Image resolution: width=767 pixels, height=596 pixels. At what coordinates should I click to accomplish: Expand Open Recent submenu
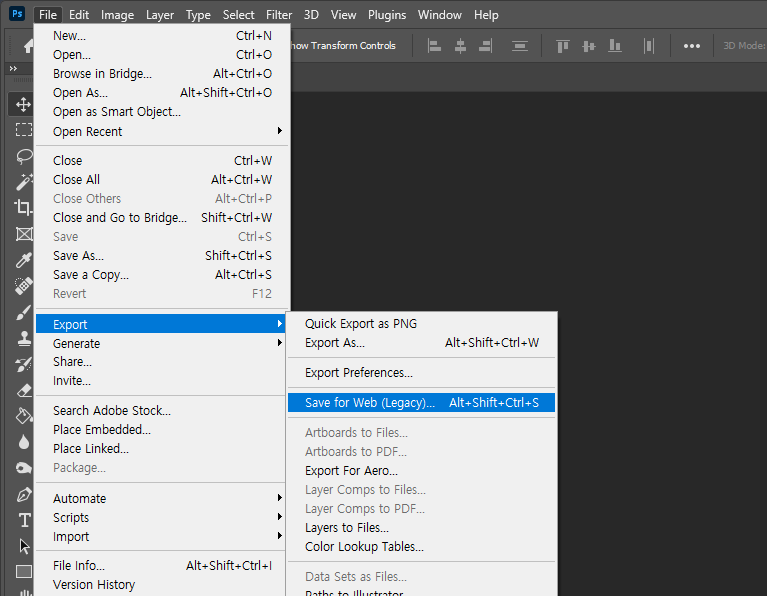[x=162, y=131]
